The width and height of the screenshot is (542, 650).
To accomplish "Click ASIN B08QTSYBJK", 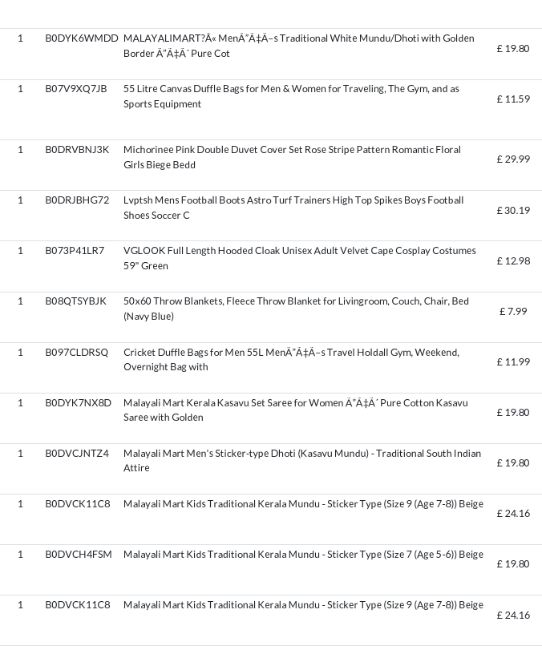I will pyautogui.click(x=75, y=301).
